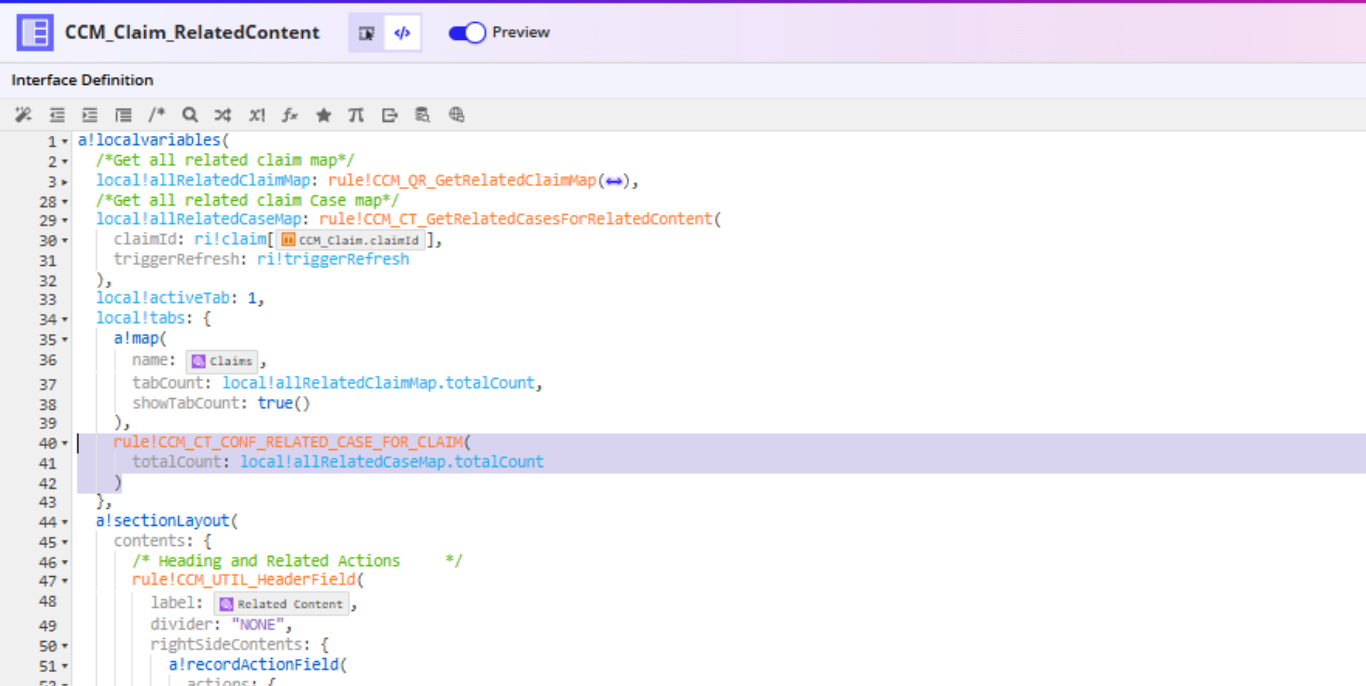Viewport: 1366px width, 686px height.
Task: Collapse rule!CCM_UTIL_HeaderField at line 47
Action: click(x=66, y=581)
